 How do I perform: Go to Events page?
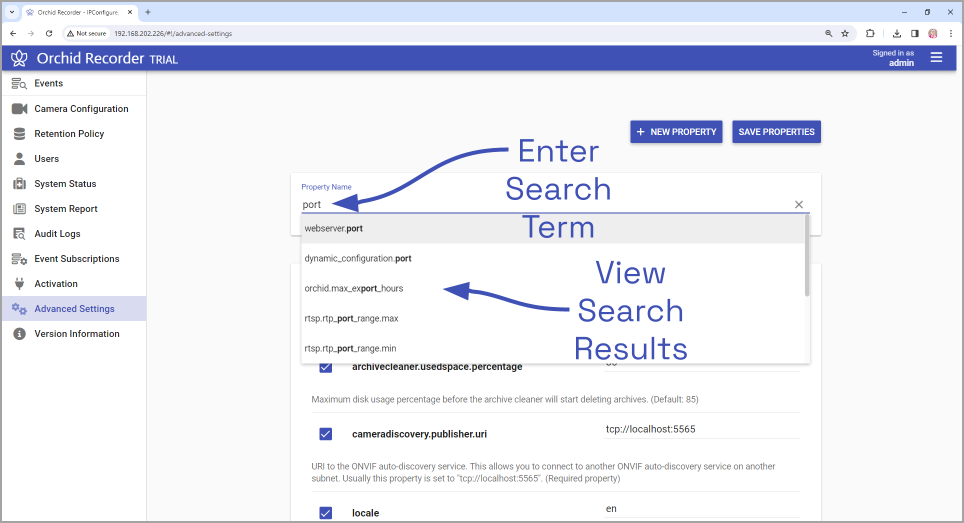point(49,84)
